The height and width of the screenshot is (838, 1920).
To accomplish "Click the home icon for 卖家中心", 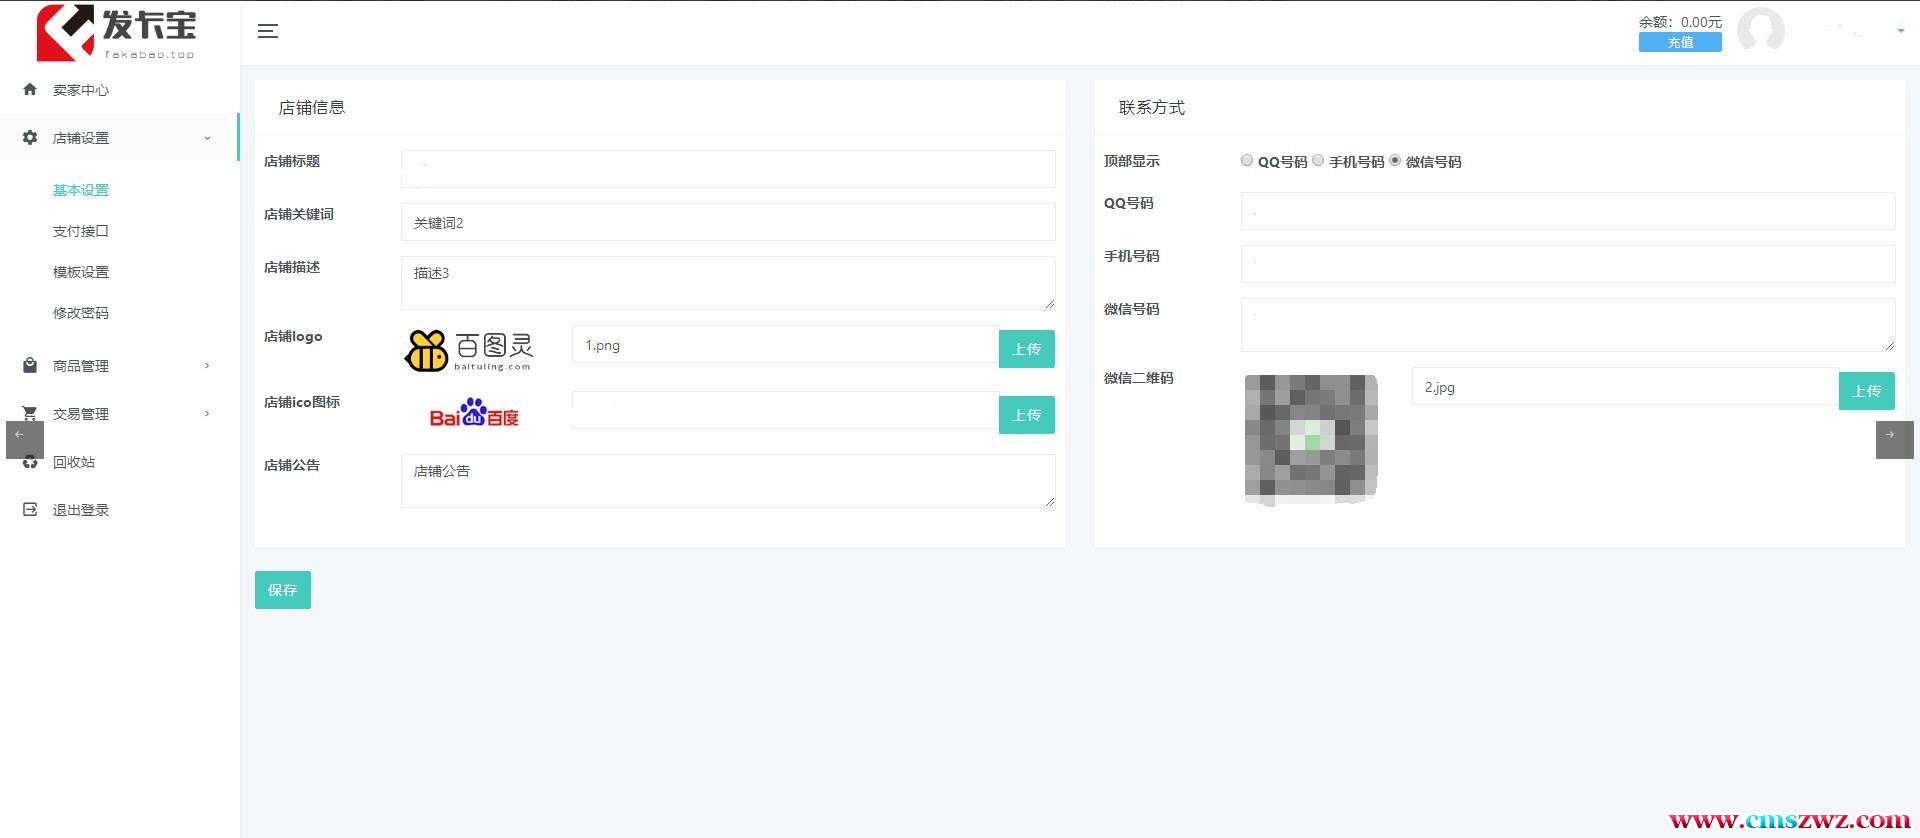I will tap(30, 90).
